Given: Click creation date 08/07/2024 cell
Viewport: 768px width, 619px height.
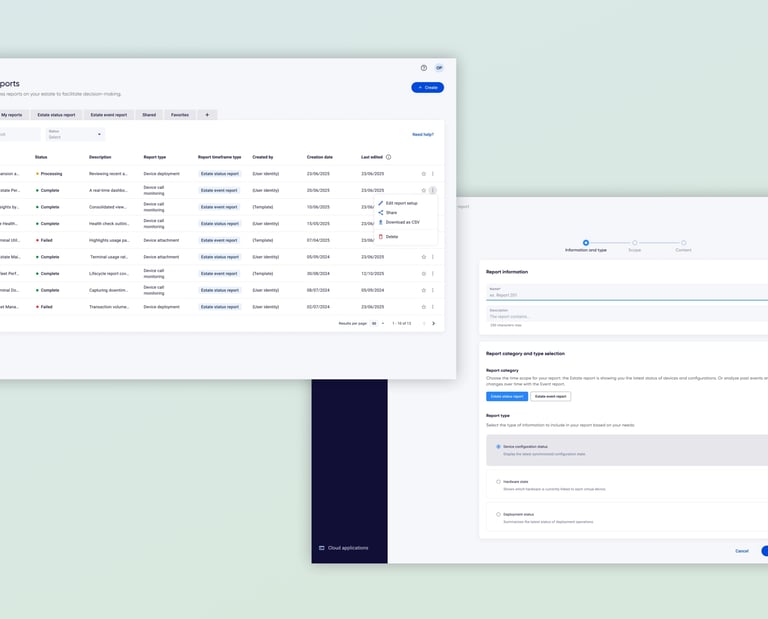Looking at the screenshot, I should [318, 290].
